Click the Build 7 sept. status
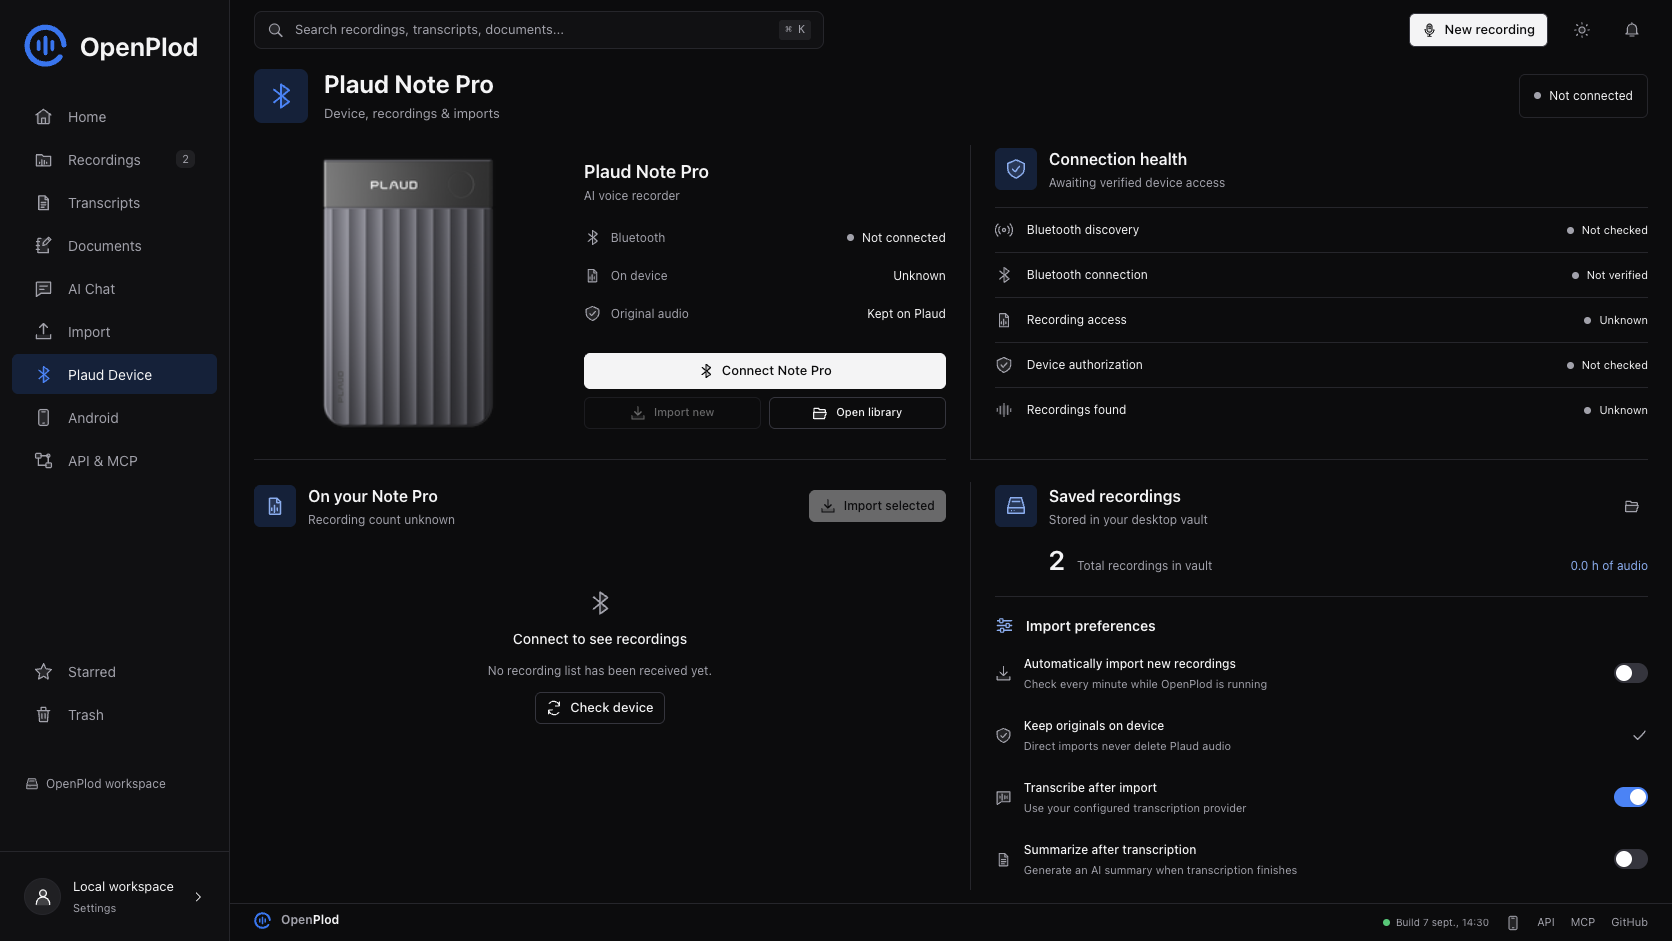The image size is (1672, 941). (x=1436, y=922)
